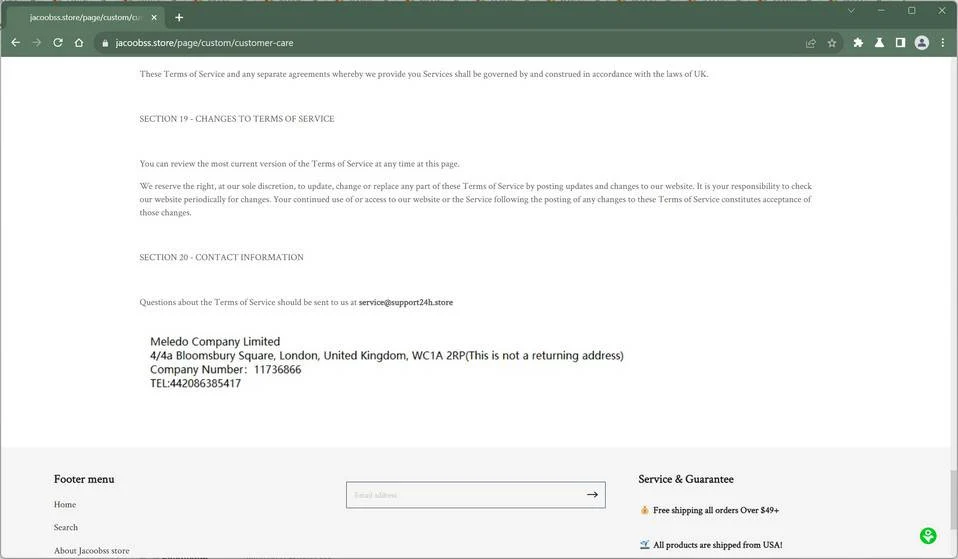Open the Search footer link
This screenshot has width=958, height=559.
pos(66,527)
